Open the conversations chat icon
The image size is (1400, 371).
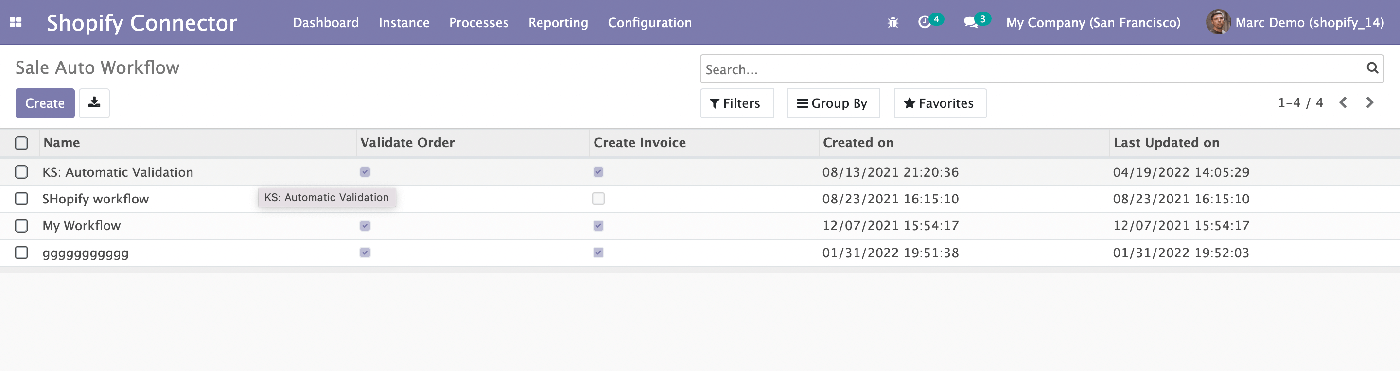[970, 22]
